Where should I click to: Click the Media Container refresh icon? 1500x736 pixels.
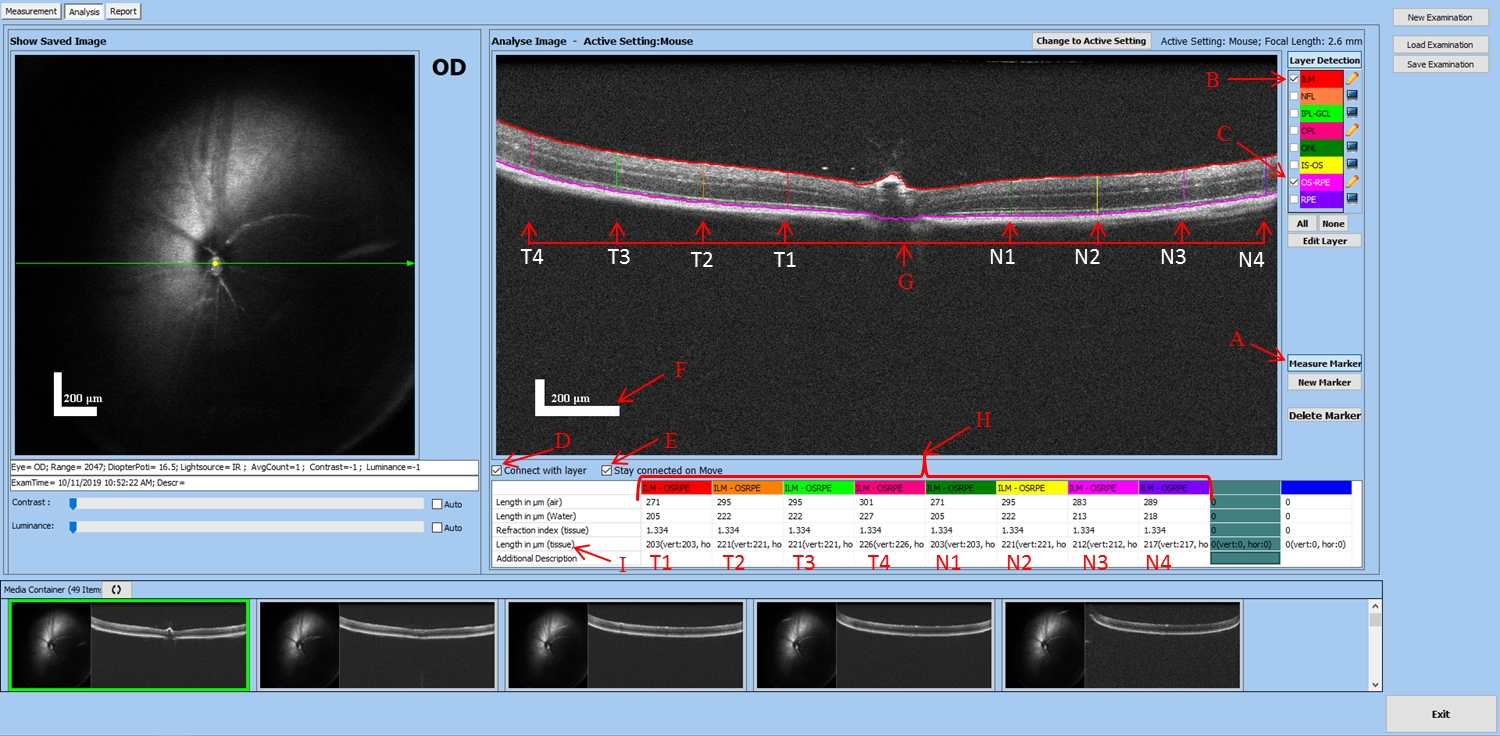tap(116, 590)
